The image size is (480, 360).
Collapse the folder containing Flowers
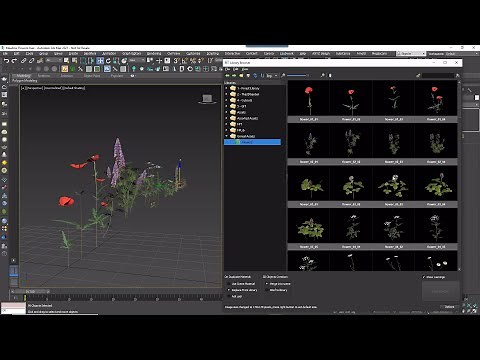click(x=226, y=136)
